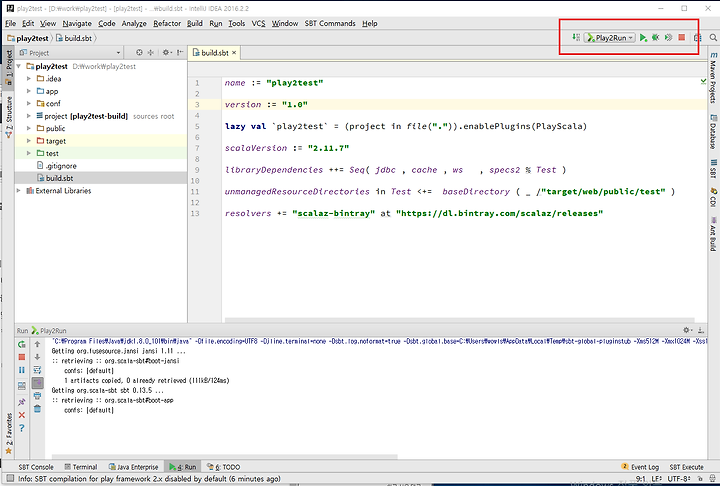Open the Event Log
The width and height of the screenshot is (720, 486).
pyautogui.click(x=640, y=467)
